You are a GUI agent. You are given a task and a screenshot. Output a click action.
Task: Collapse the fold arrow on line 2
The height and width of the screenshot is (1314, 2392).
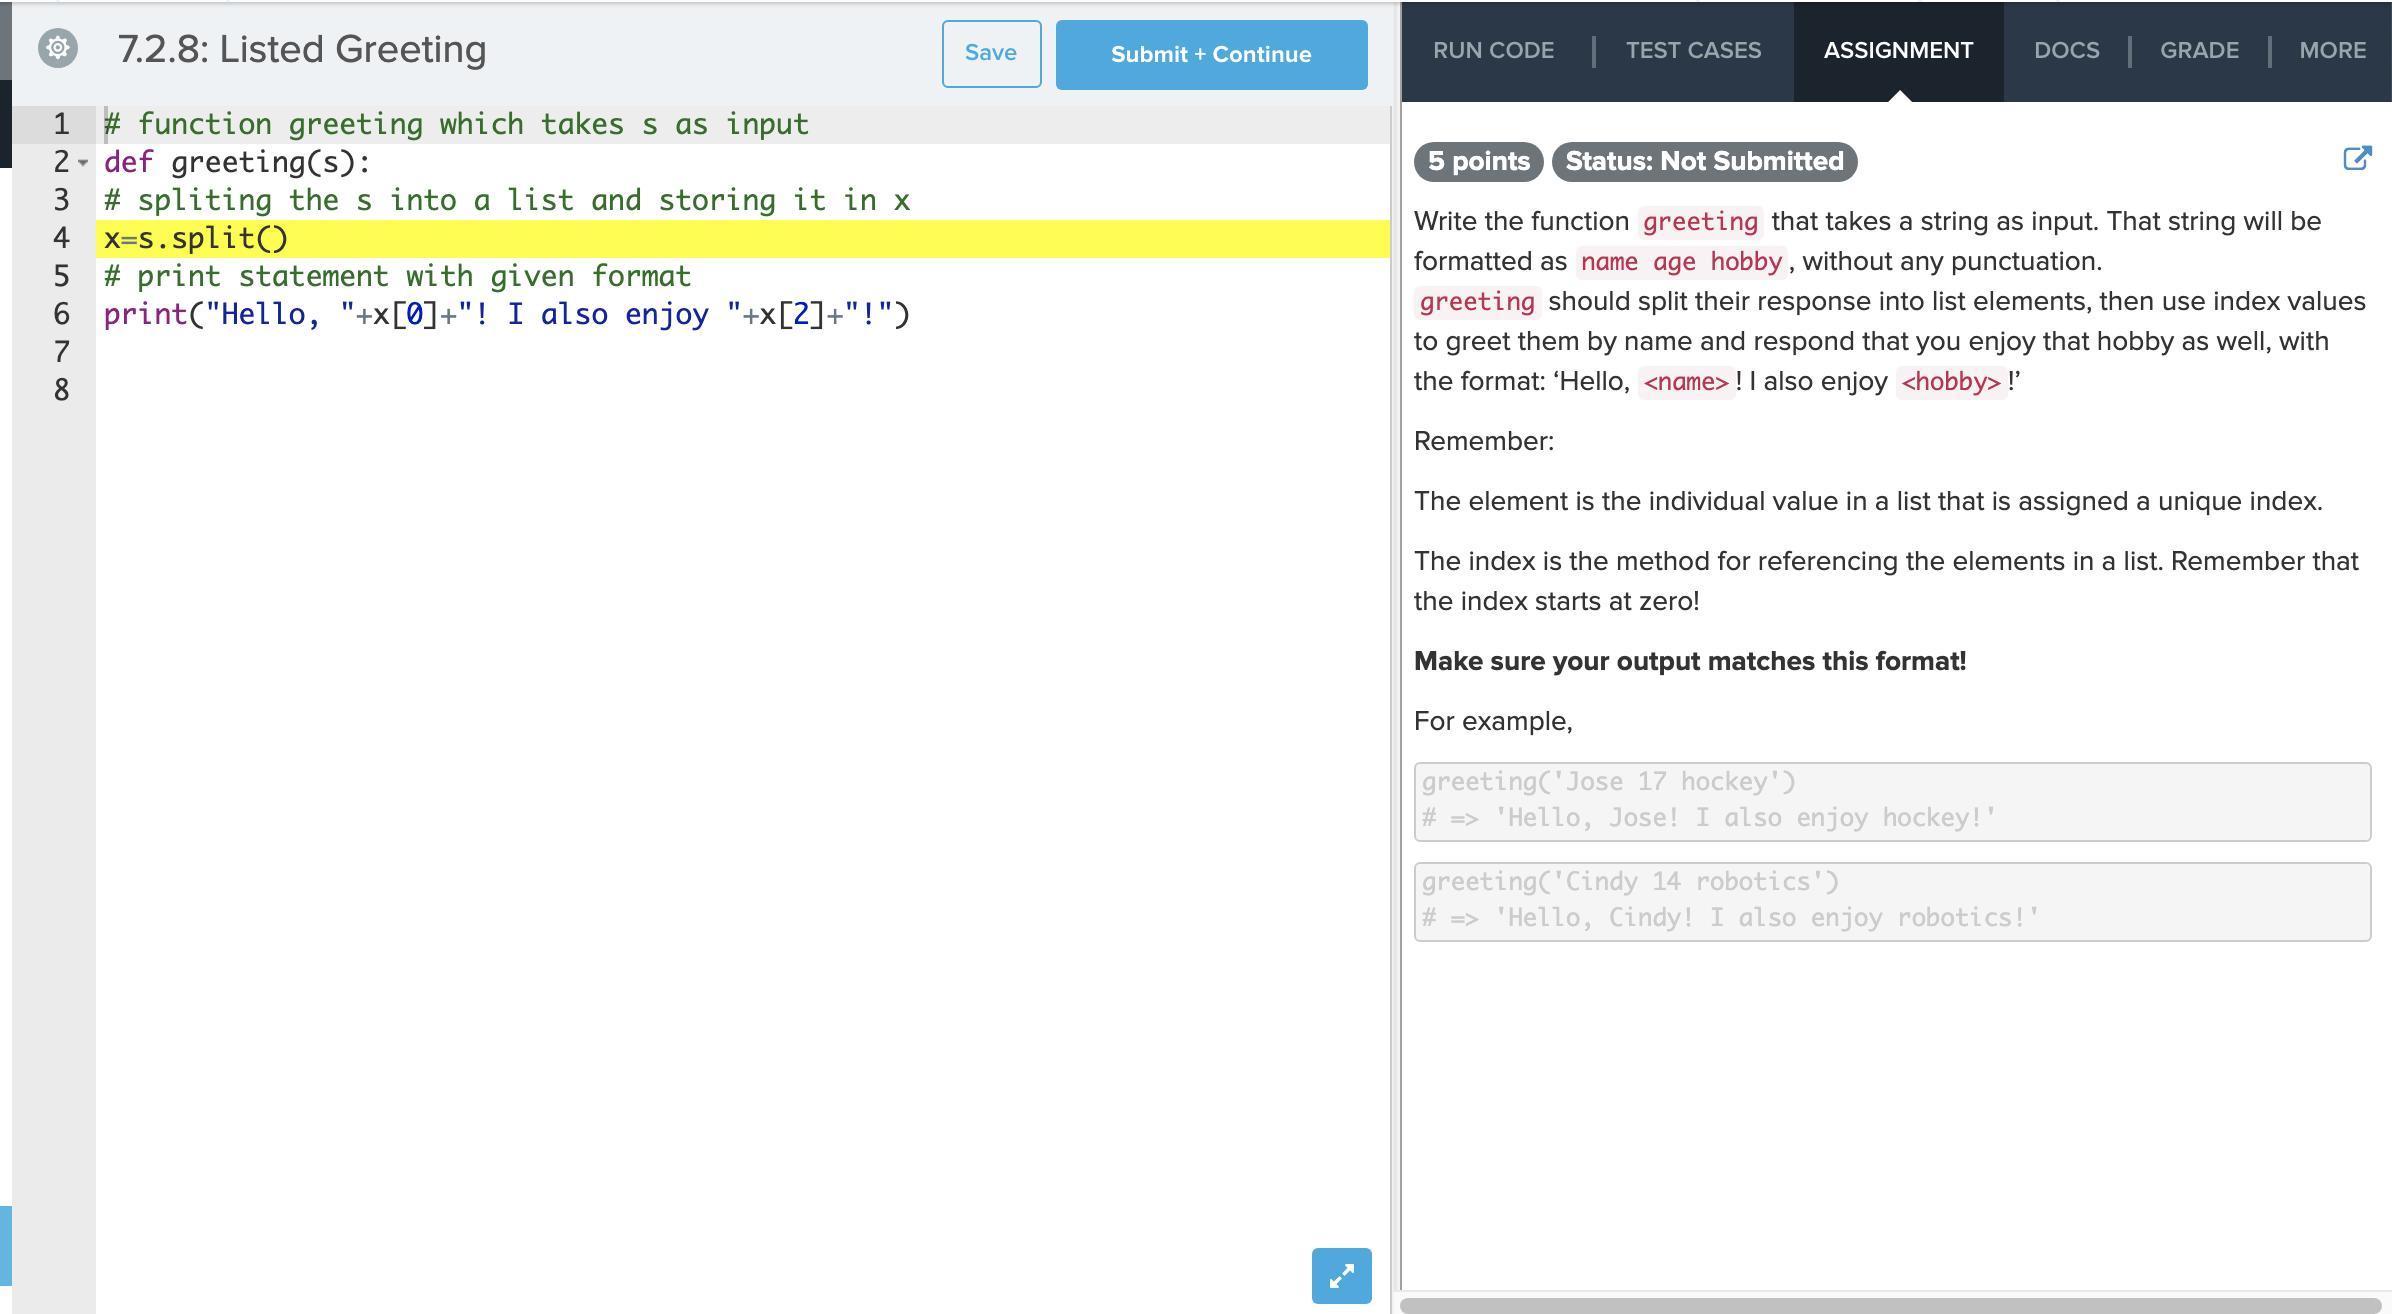83,162
